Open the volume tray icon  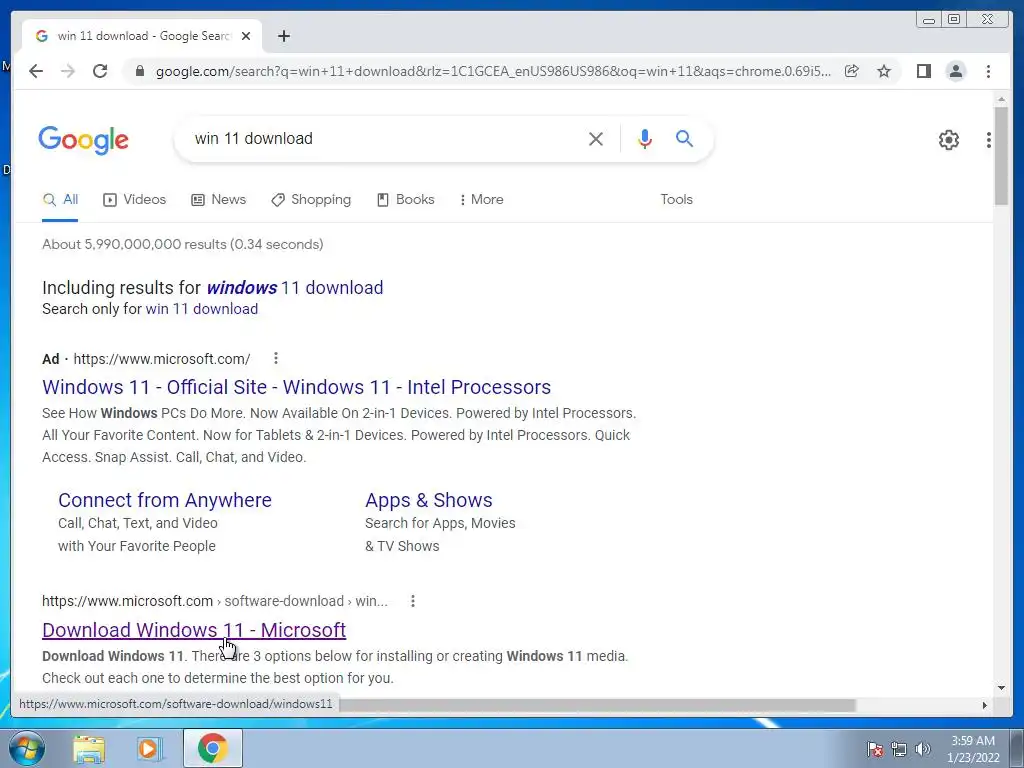[x=923, y=749]
